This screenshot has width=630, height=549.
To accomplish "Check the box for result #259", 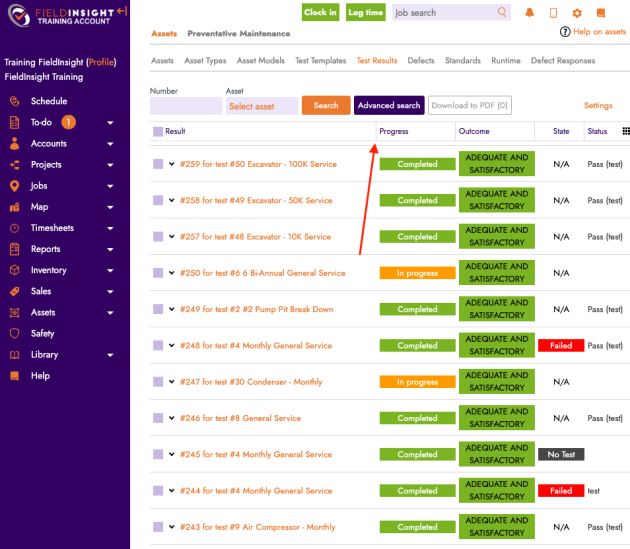I will tap(158, 164).
